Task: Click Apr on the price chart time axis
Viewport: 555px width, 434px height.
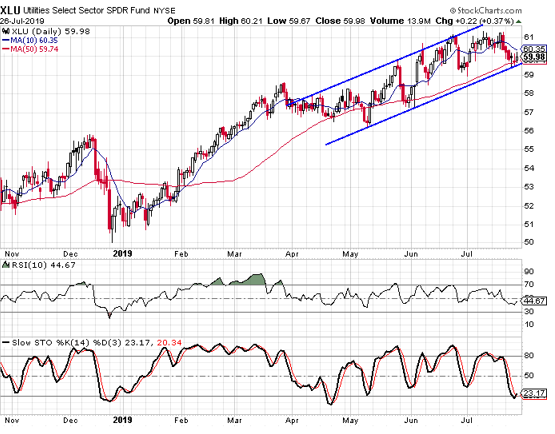Action: (x=292, y=254)
